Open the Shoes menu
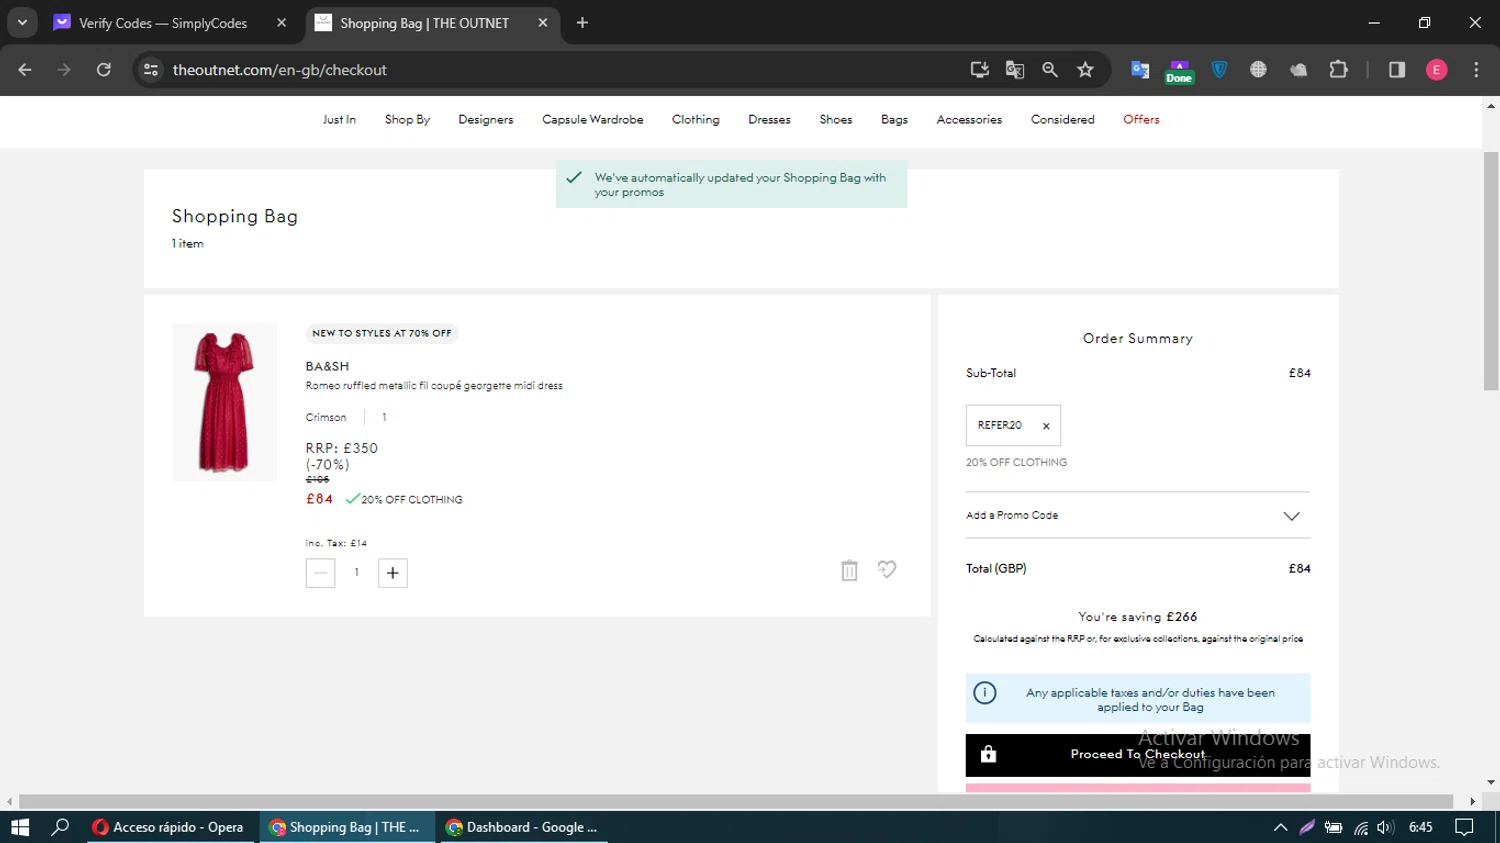This screenshot has width=1500, height=843. (836, 120)
